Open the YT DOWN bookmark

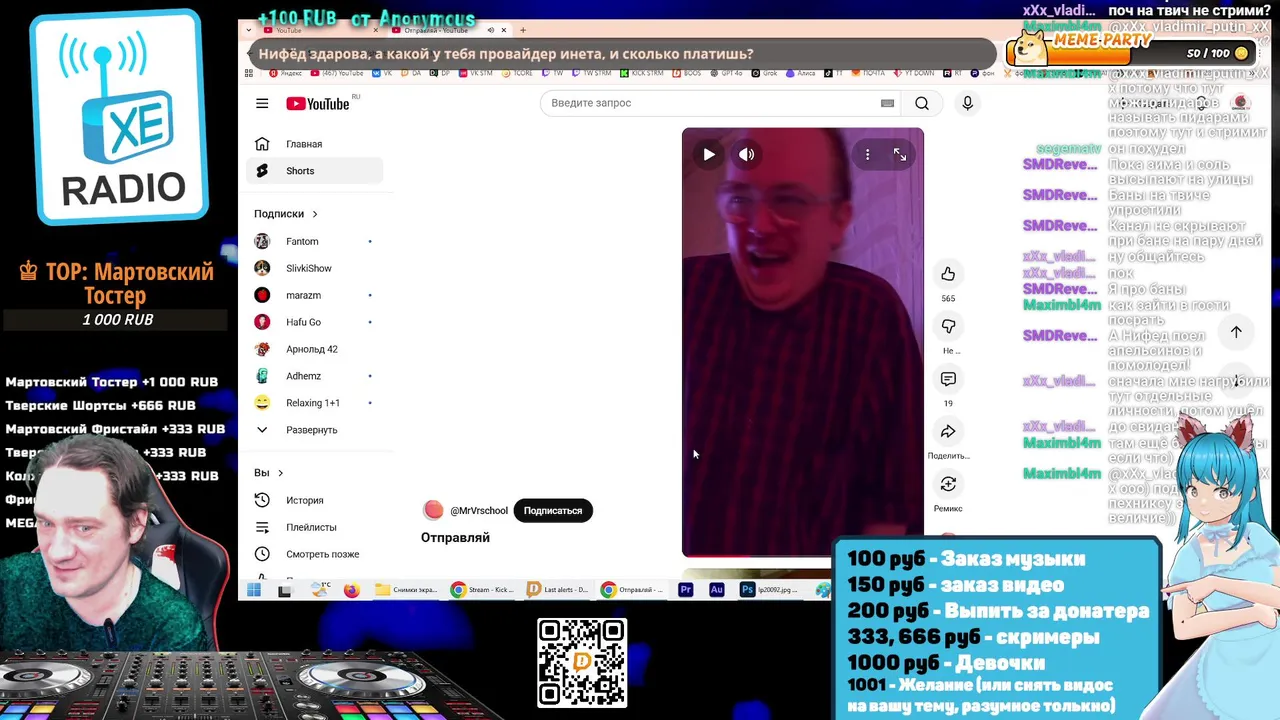[x=914, y=73]
